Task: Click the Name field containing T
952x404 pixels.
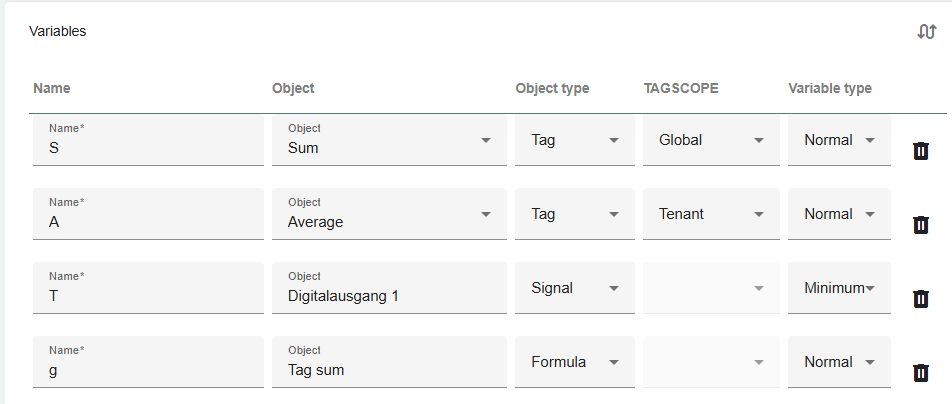Action: [x=148, y=296]
